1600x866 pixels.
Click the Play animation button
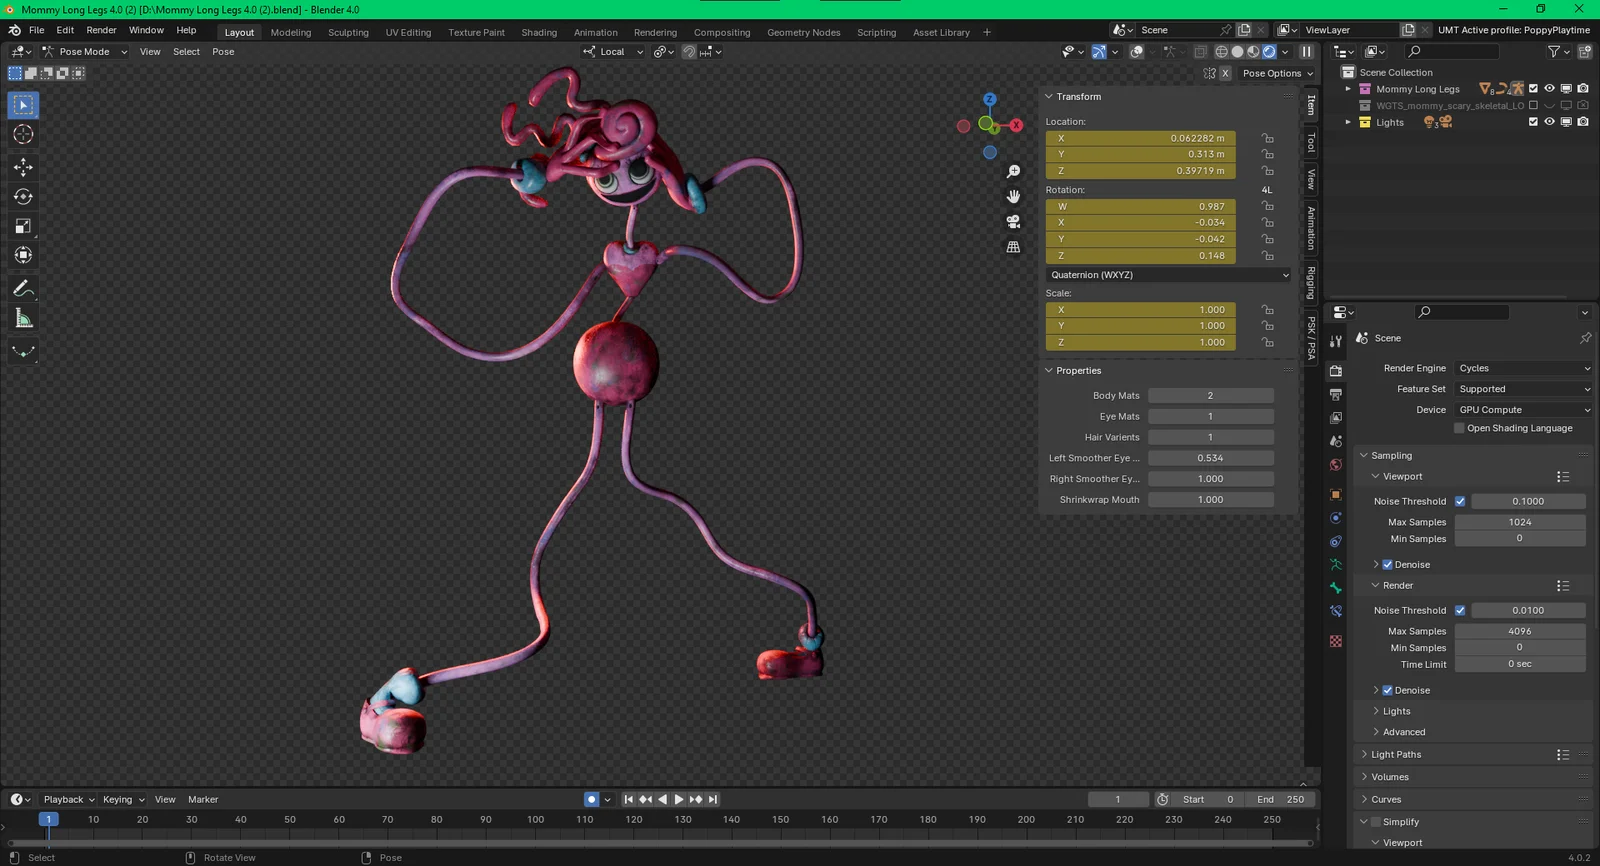(679, 799)
